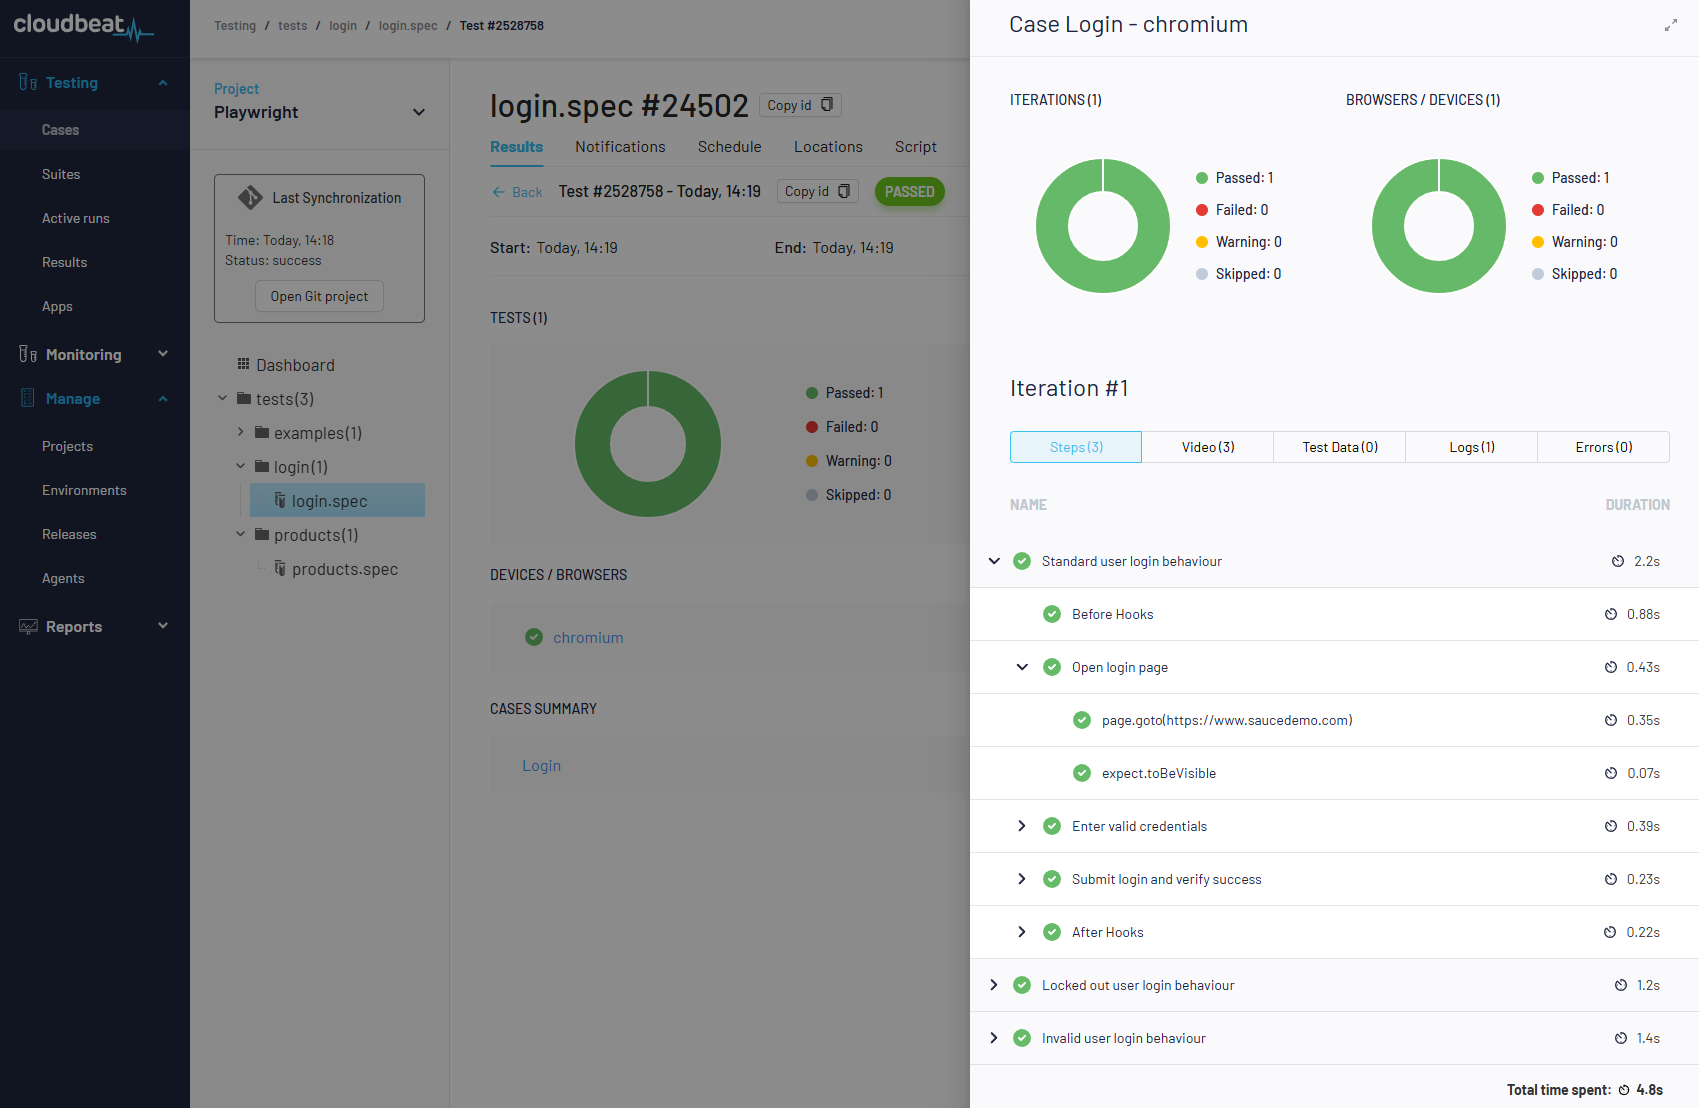Click the back arrow icon
The image size is (1699, 1108).
(498, 192)
